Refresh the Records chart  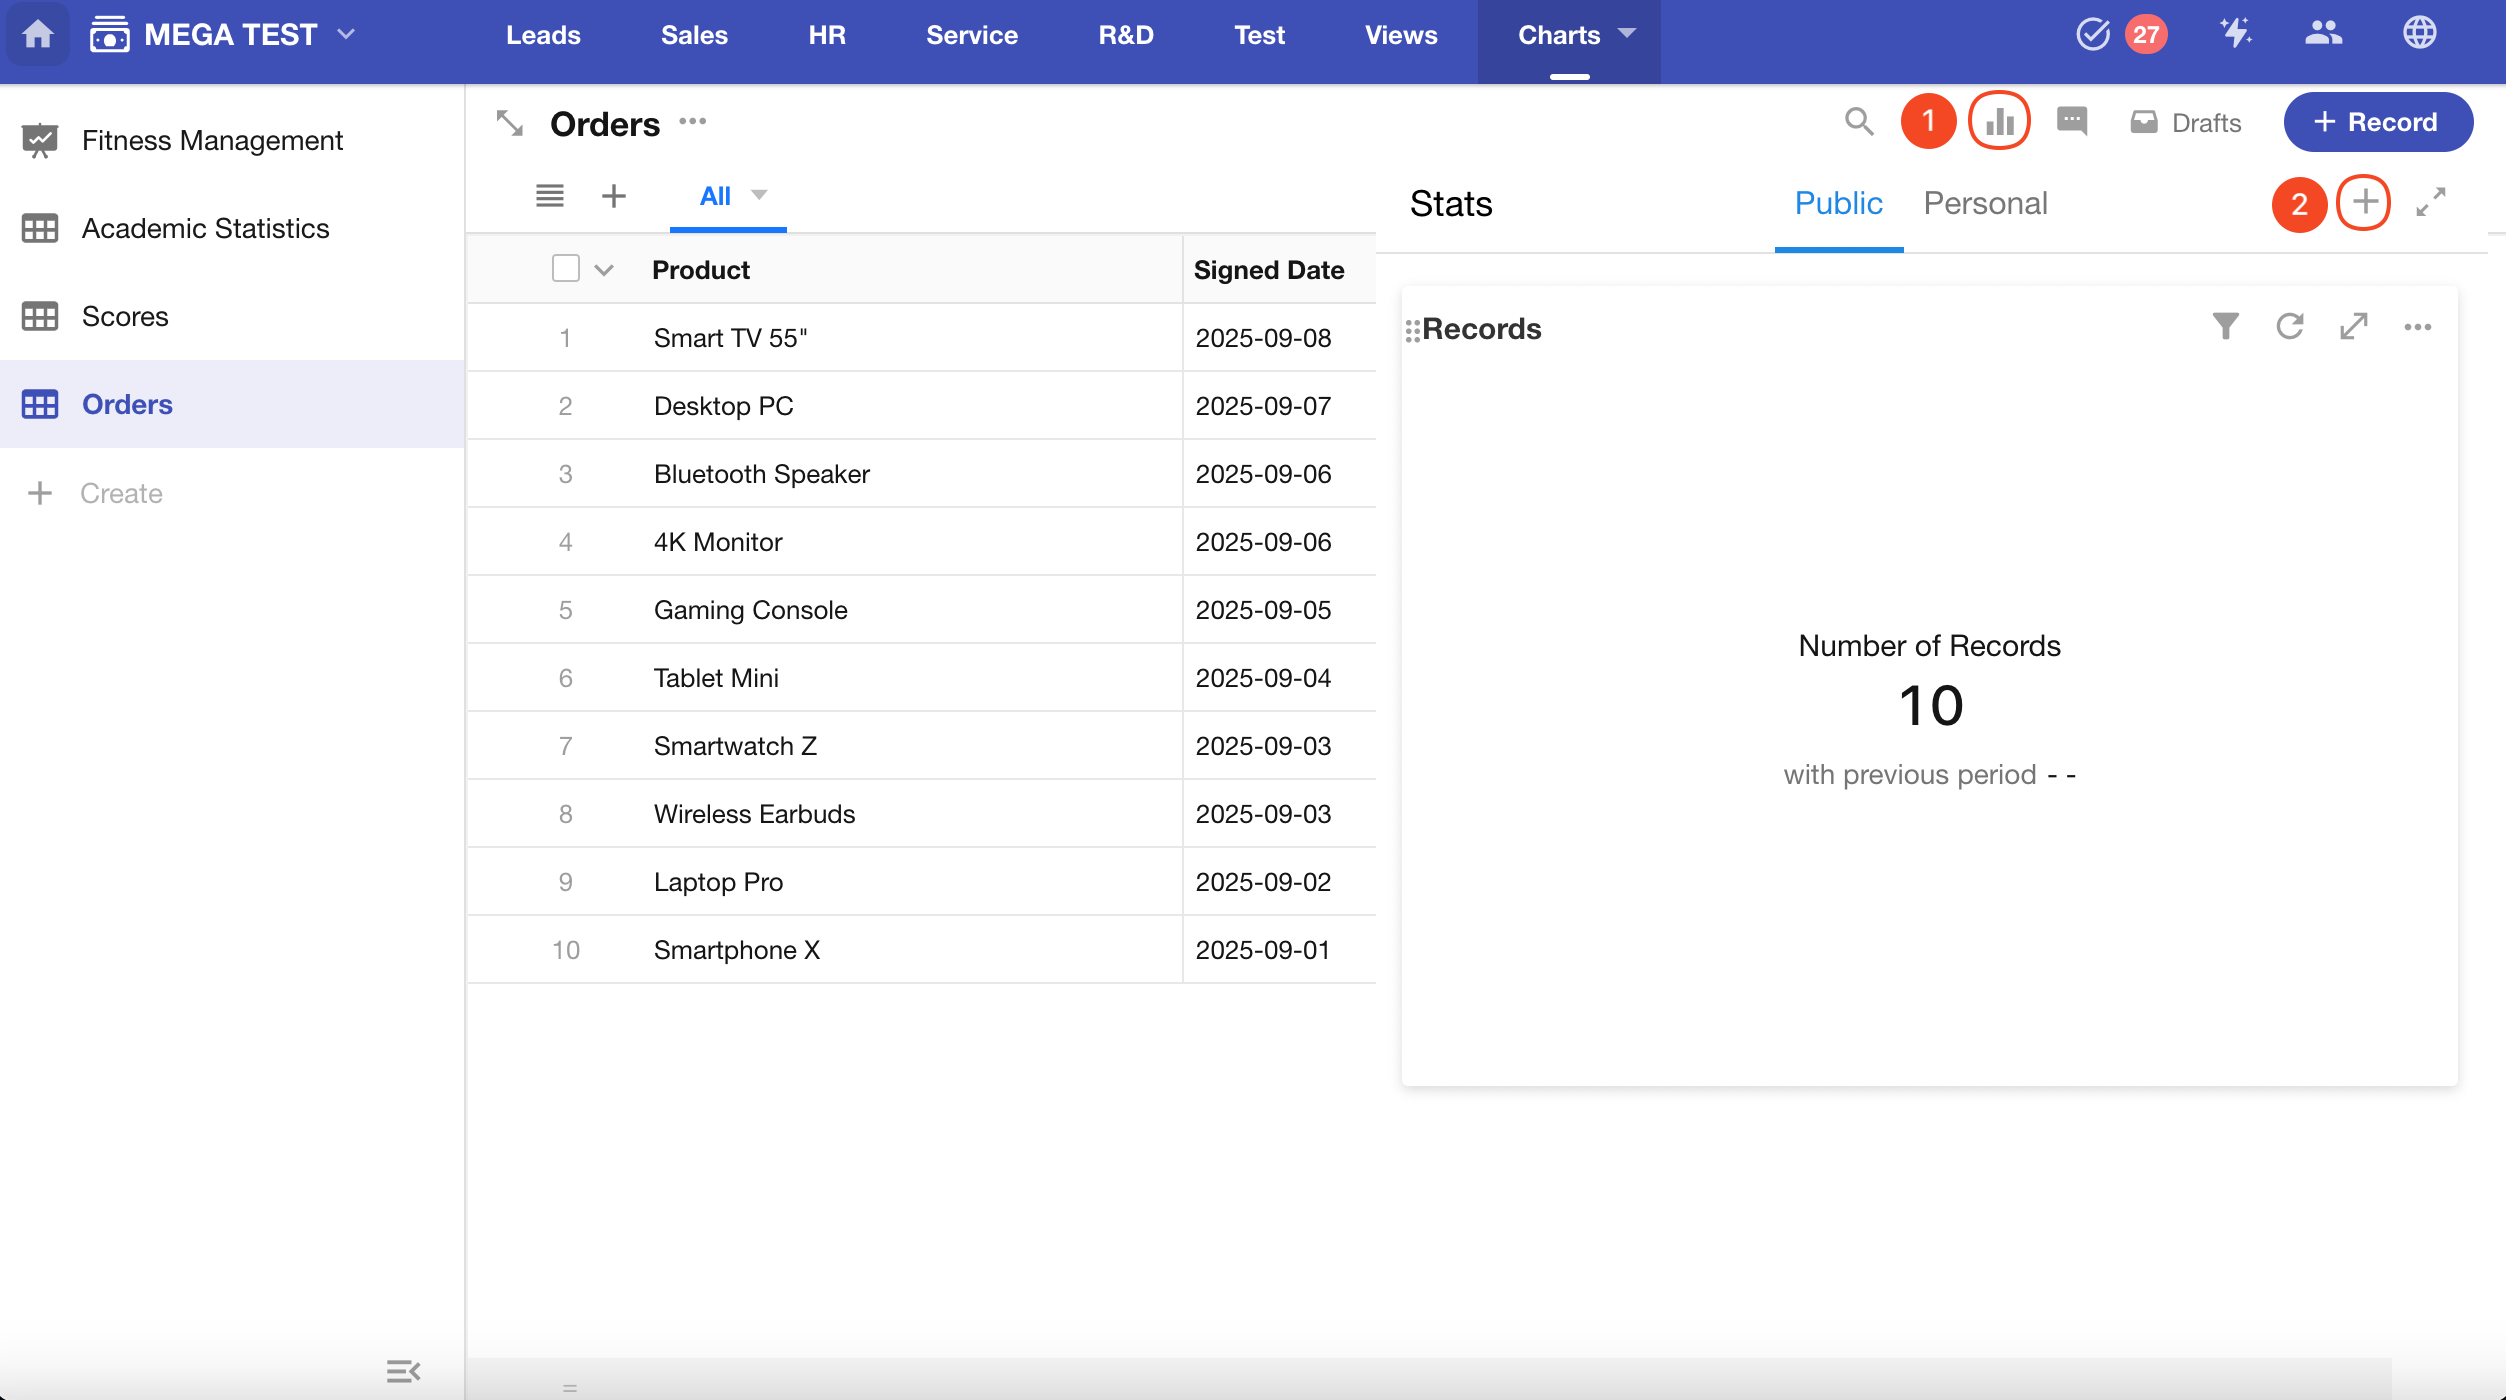point(2289,327)
